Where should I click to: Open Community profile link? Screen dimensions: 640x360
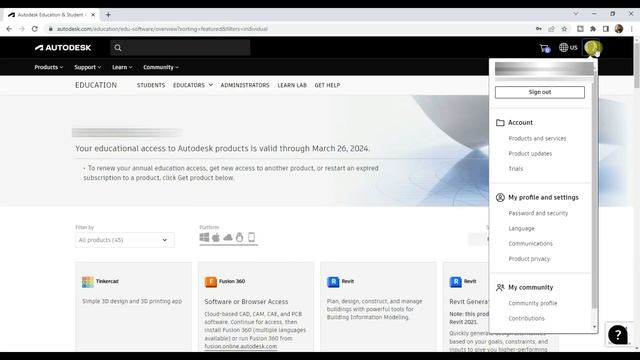(533, 303)
